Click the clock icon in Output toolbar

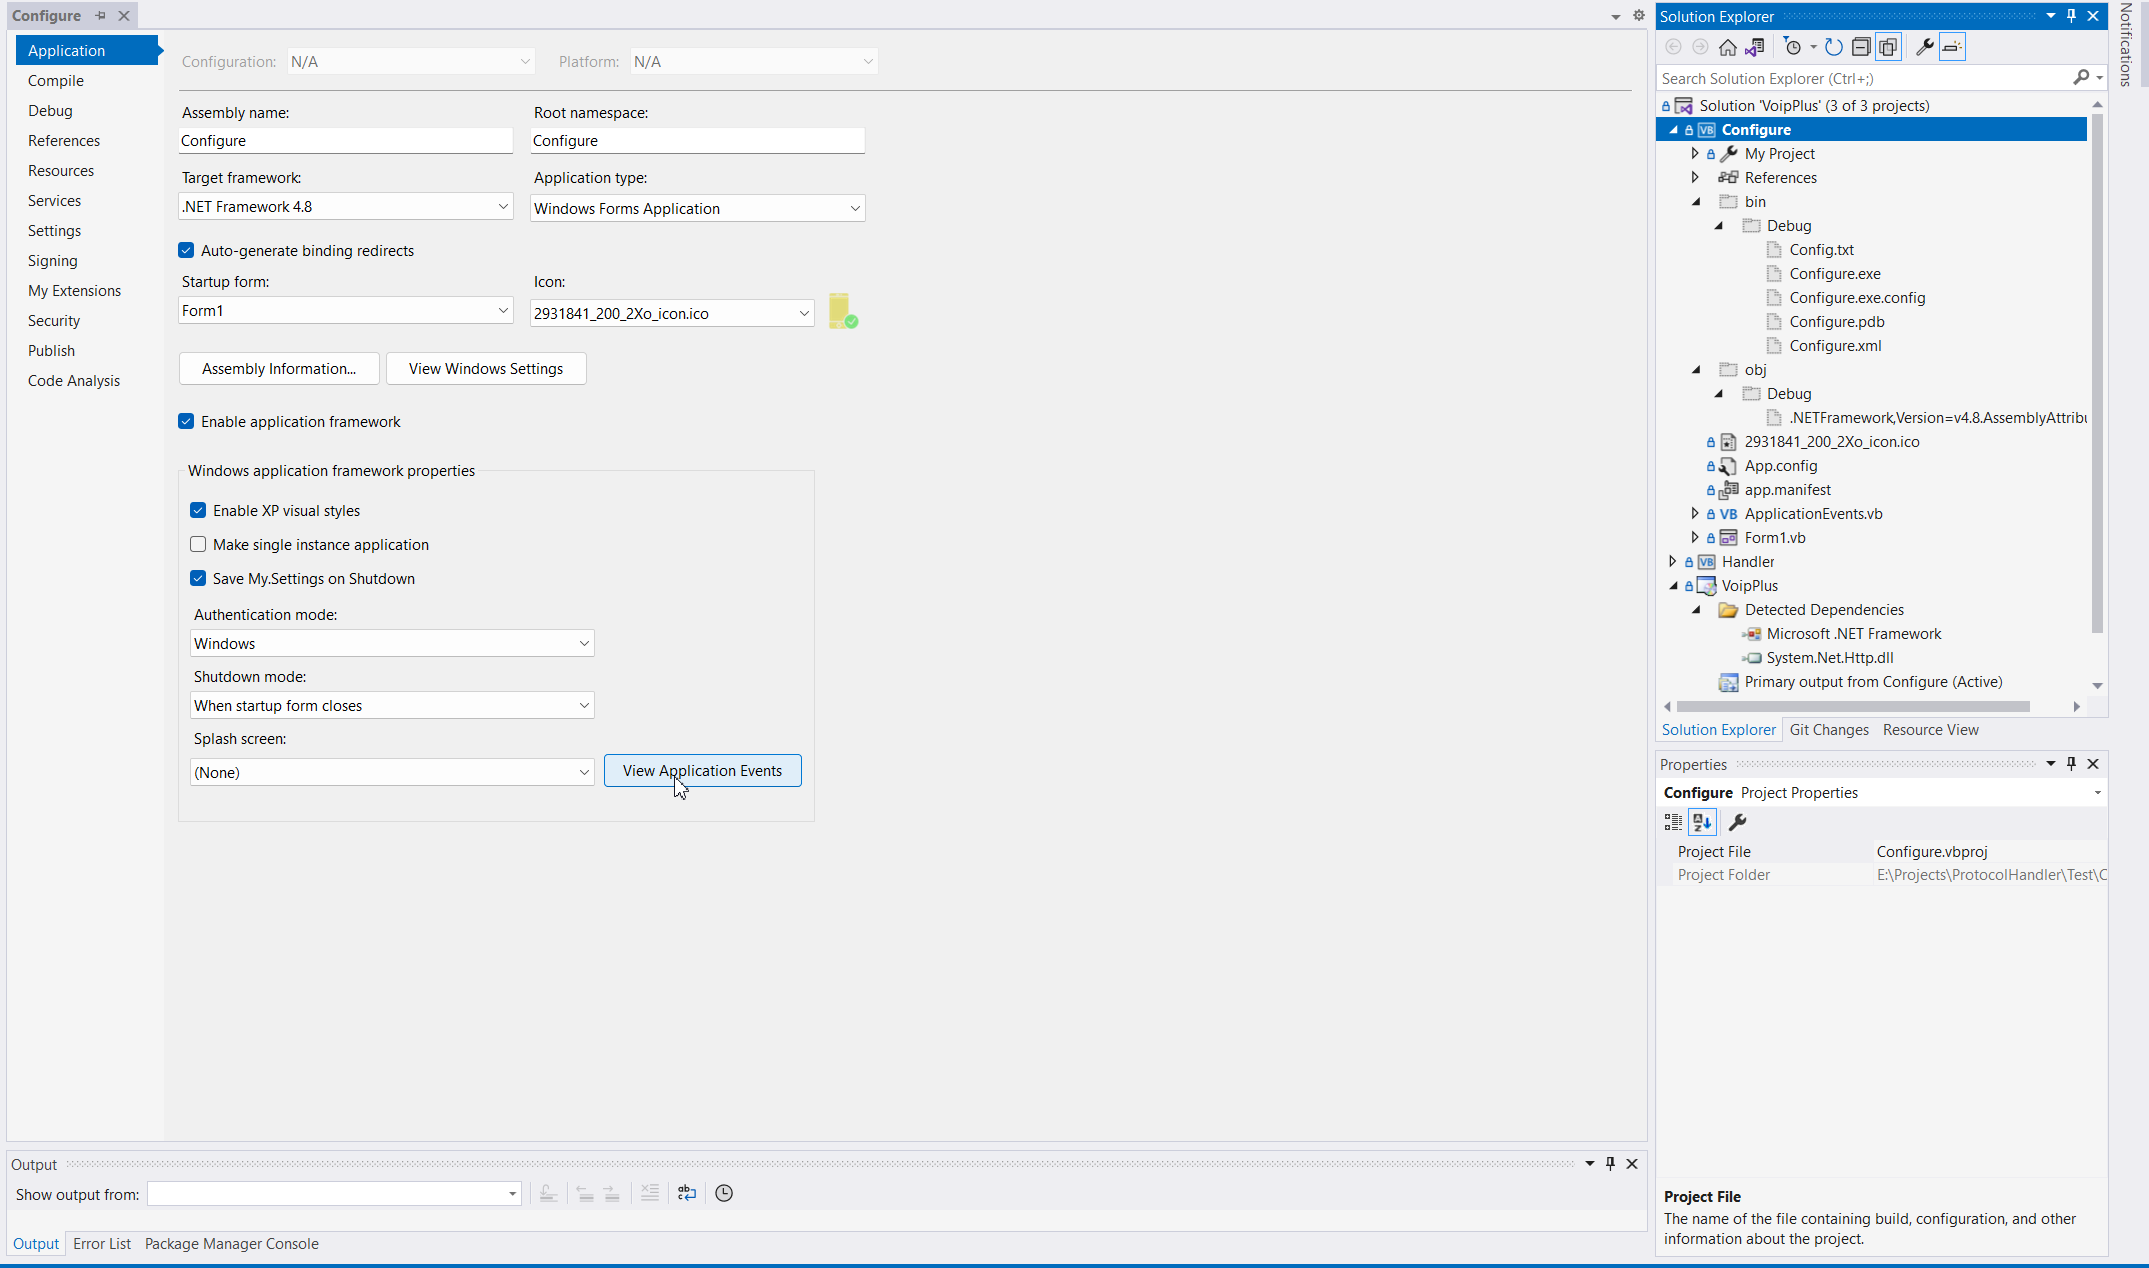click(x=724, y=1193)
